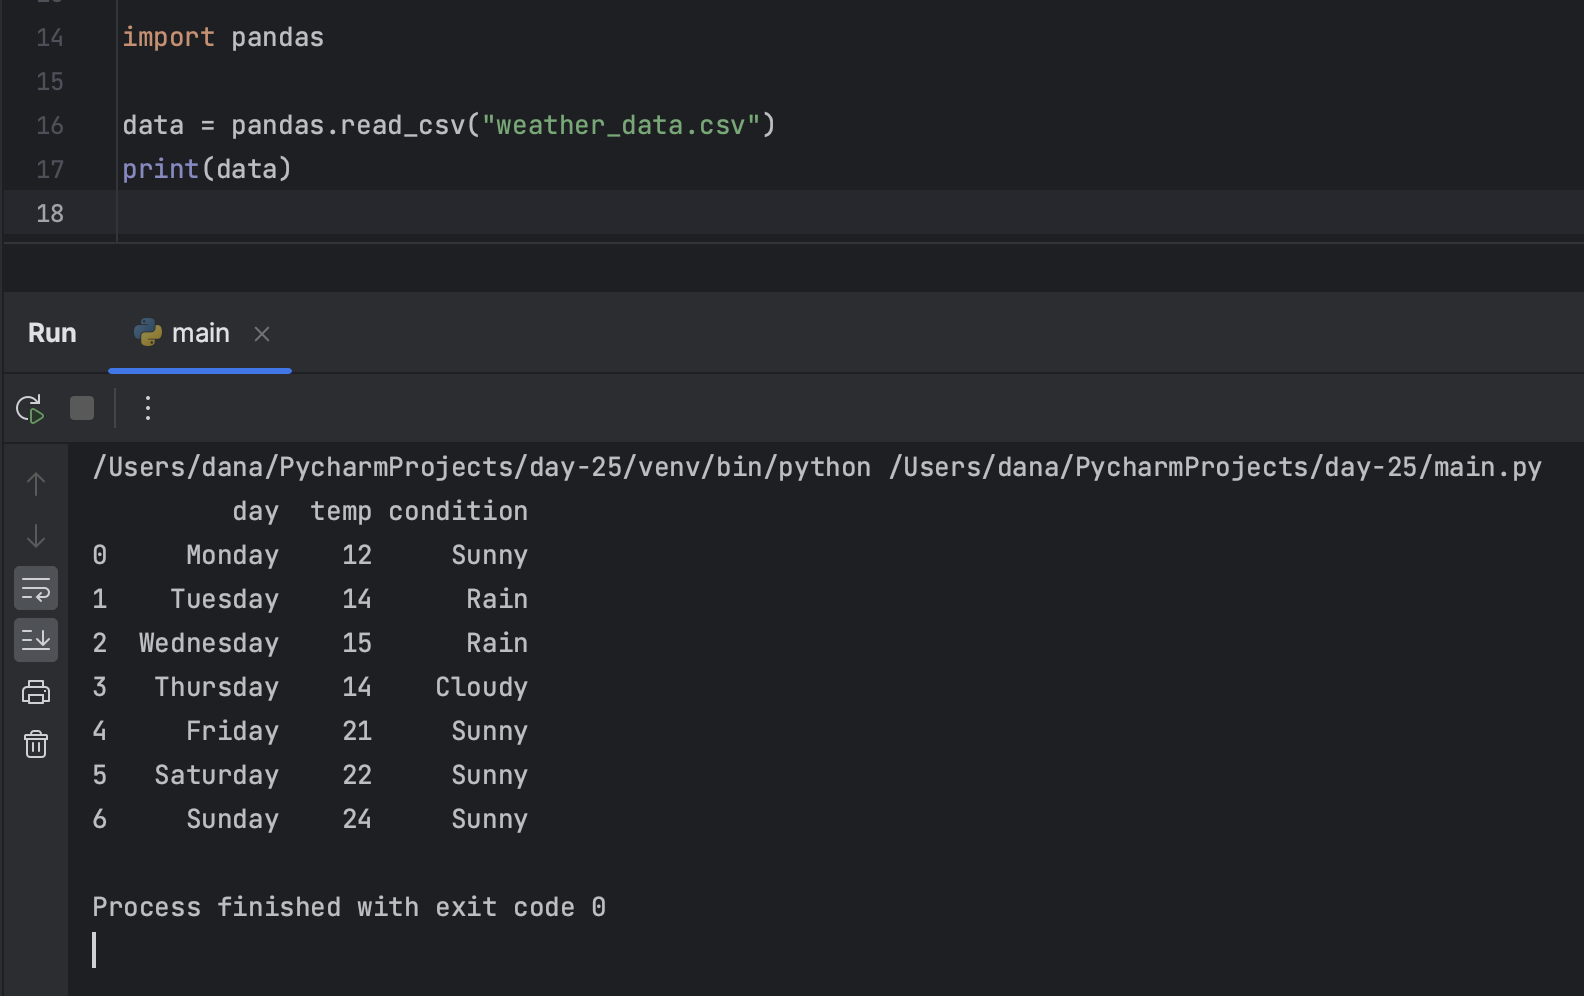Click the "weather_data.csv" string in code

(x=621, y=126)
